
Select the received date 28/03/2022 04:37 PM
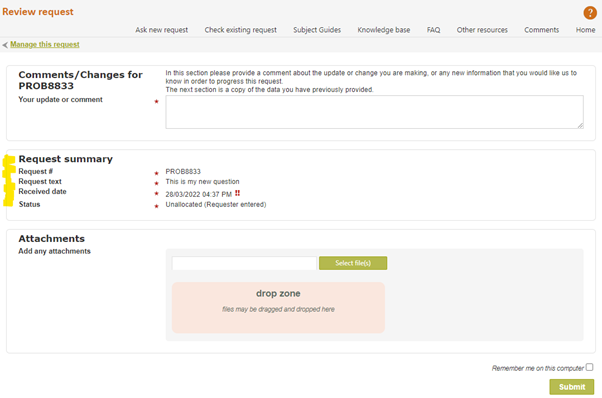point(198,194)
